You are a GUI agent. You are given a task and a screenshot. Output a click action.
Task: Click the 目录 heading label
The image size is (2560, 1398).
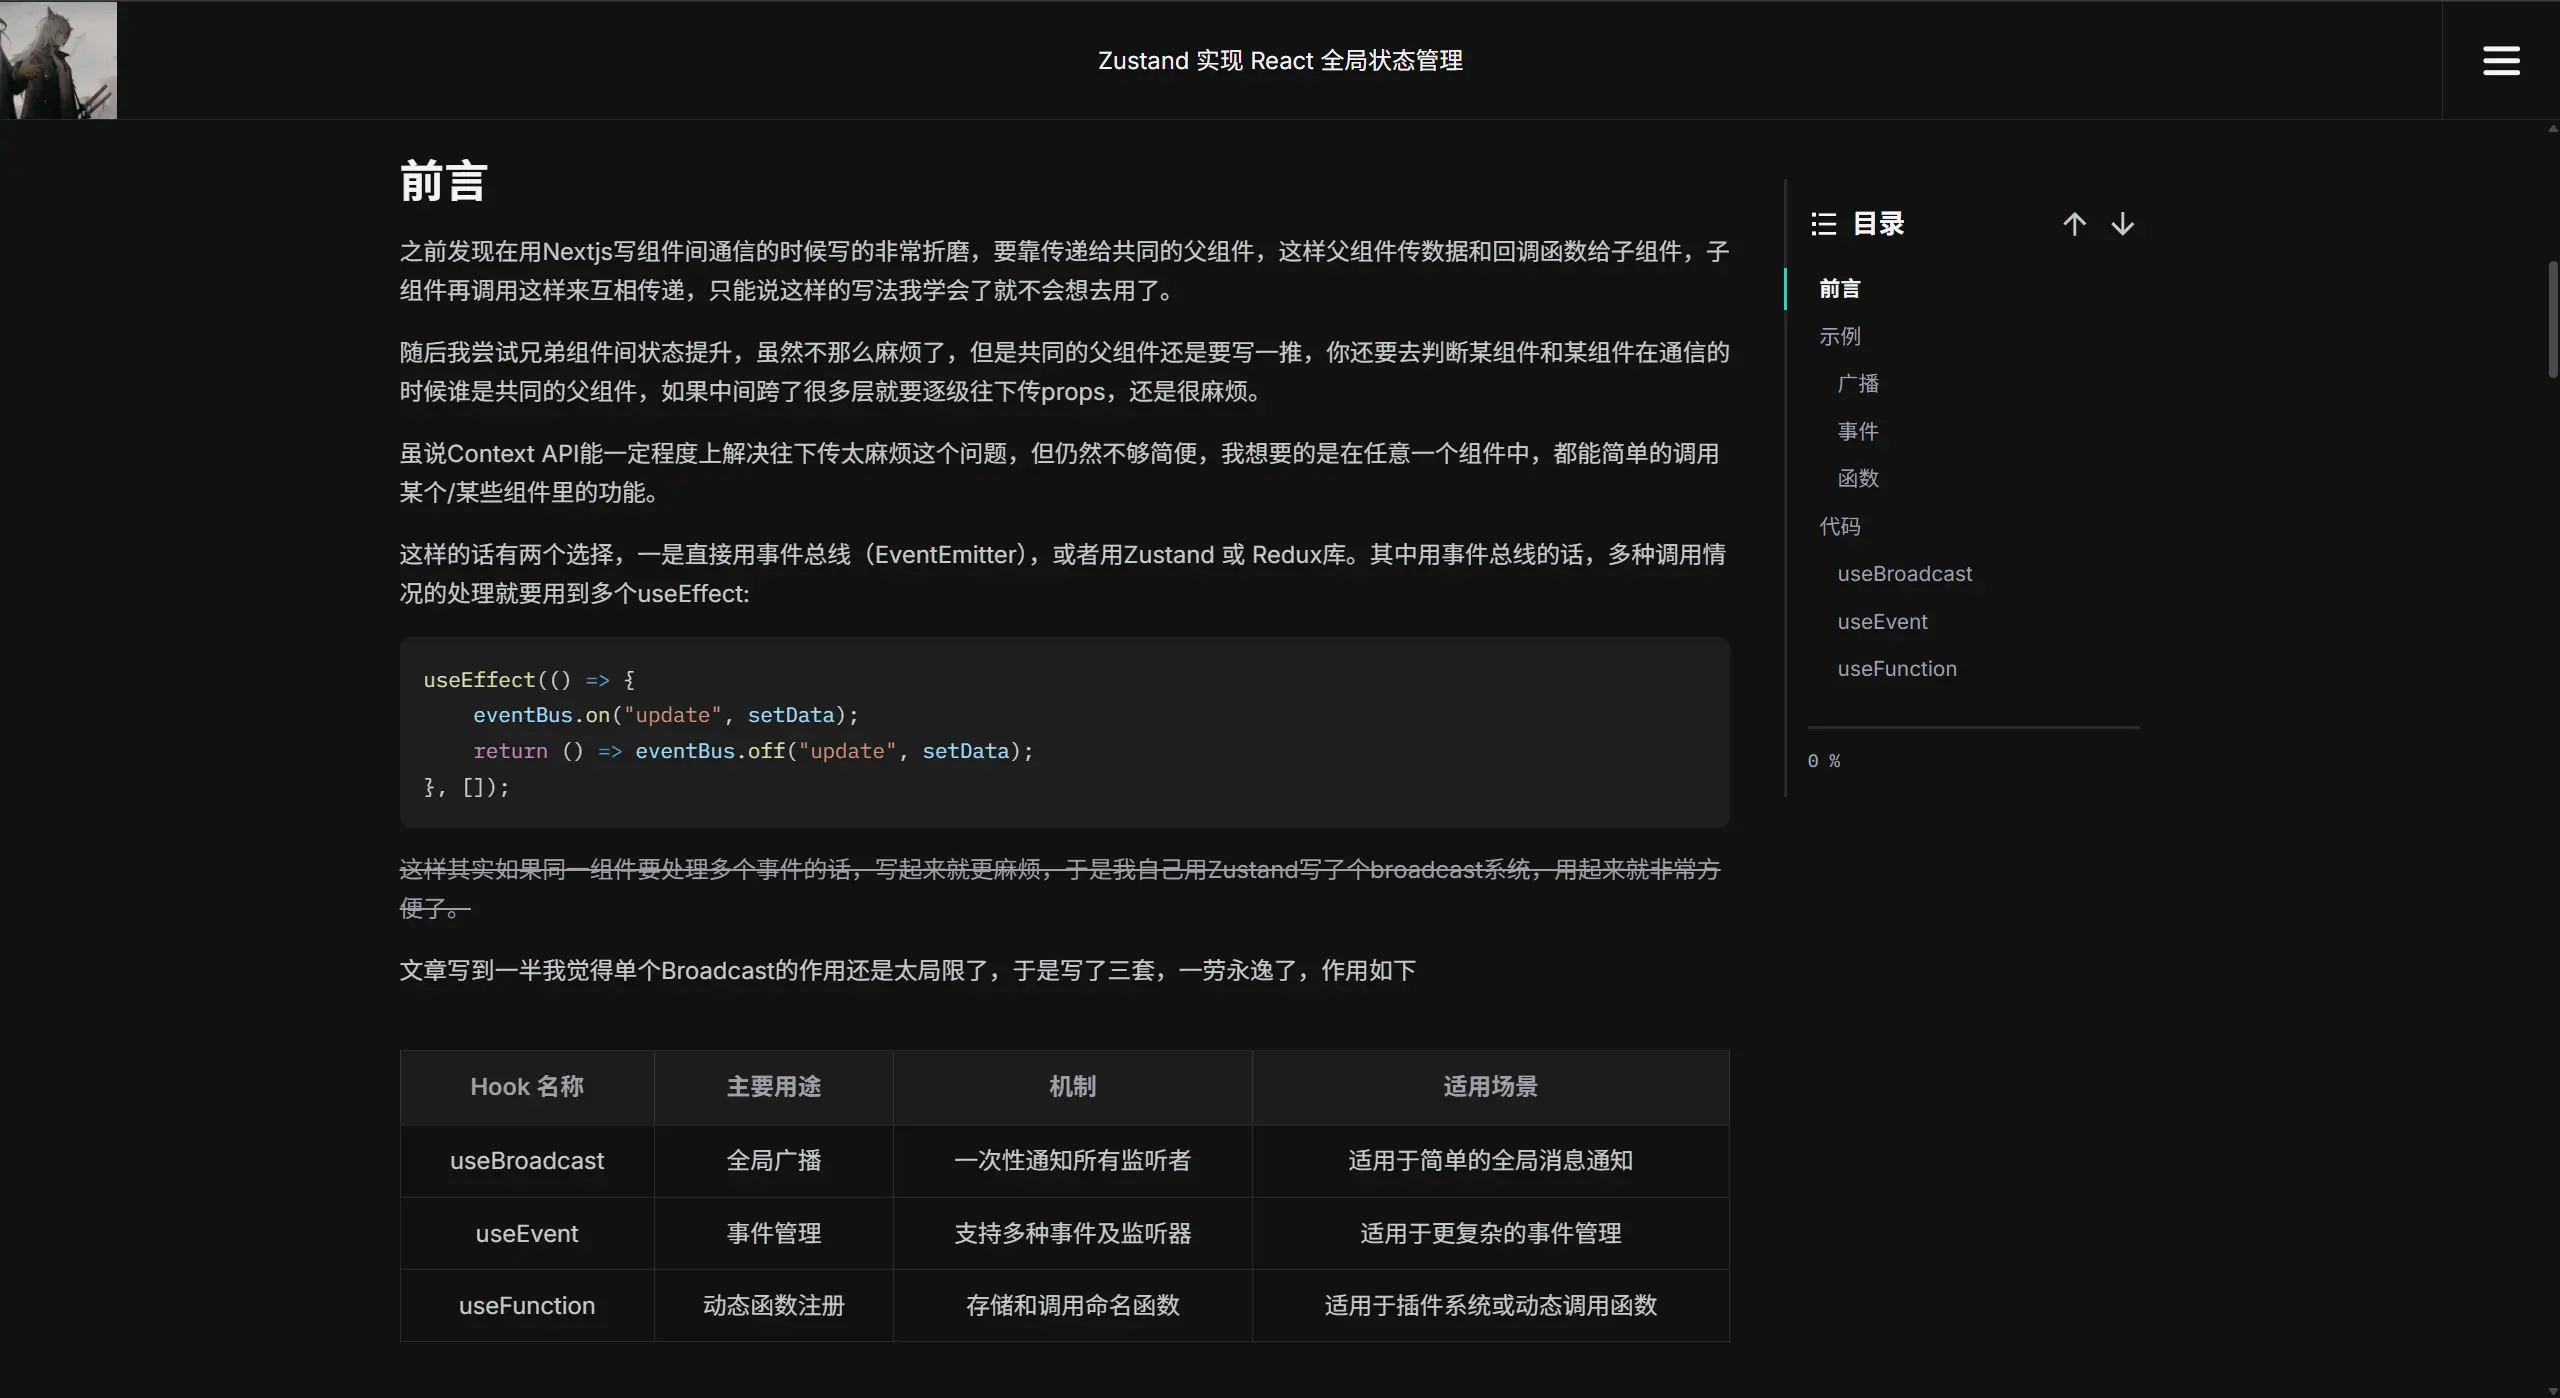coord(1878,224)
